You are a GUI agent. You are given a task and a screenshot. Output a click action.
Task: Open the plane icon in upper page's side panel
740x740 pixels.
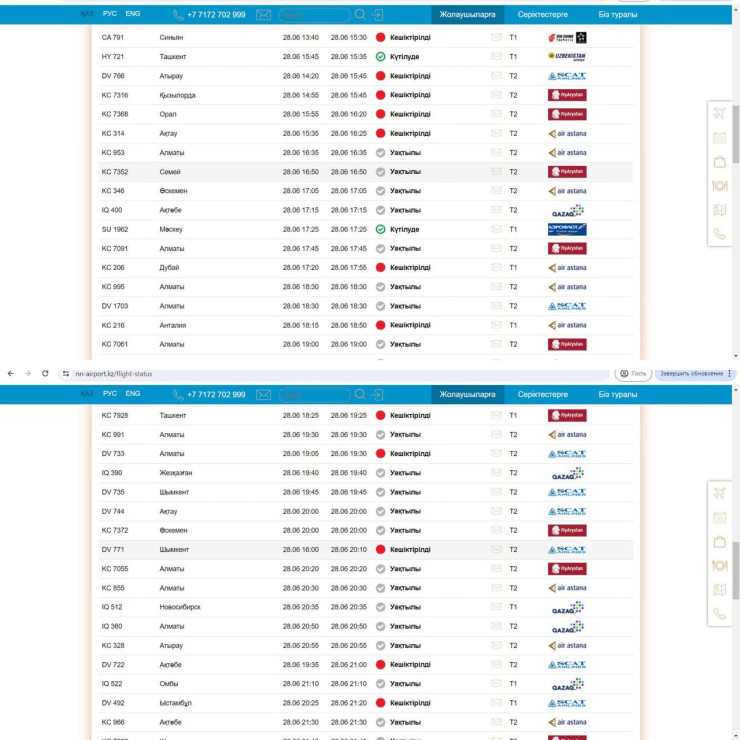pyautogui.click(x=719, y=112)
